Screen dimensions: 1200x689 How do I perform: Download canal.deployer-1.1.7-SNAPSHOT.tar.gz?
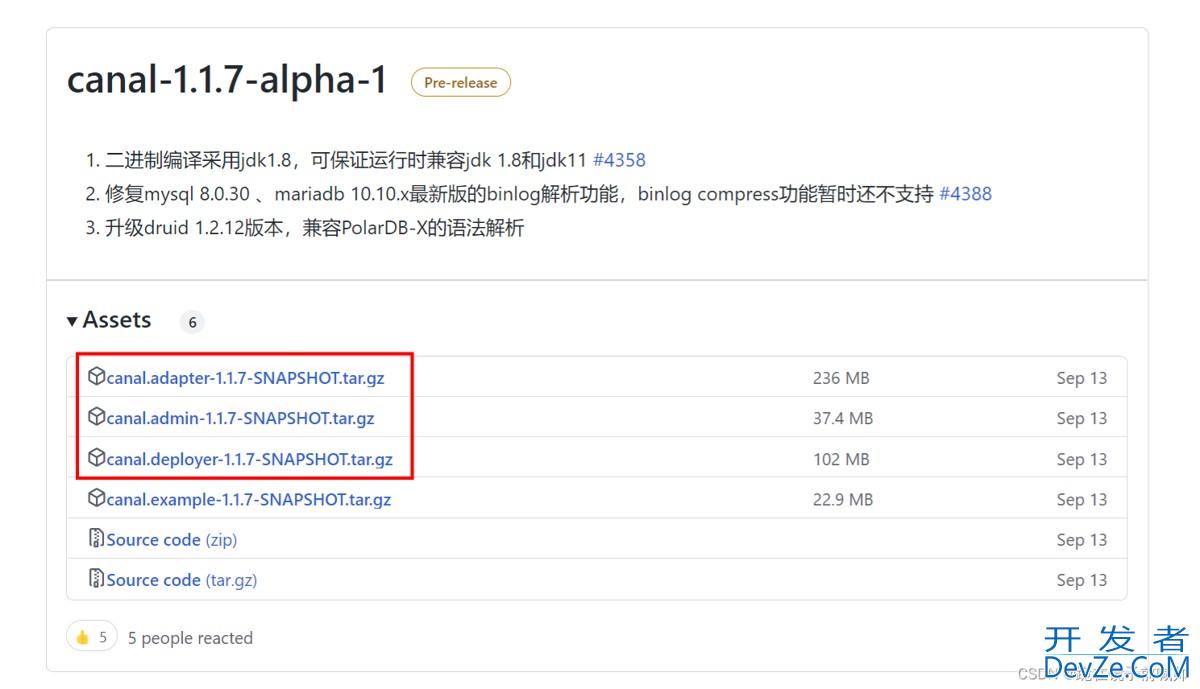[249, 459]
